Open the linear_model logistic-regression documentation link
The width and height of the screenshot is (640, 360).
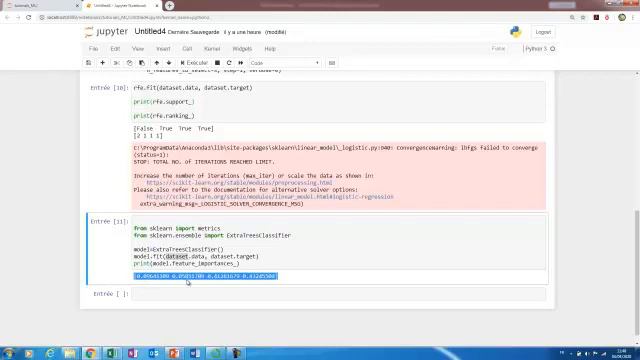coord(270,196)
